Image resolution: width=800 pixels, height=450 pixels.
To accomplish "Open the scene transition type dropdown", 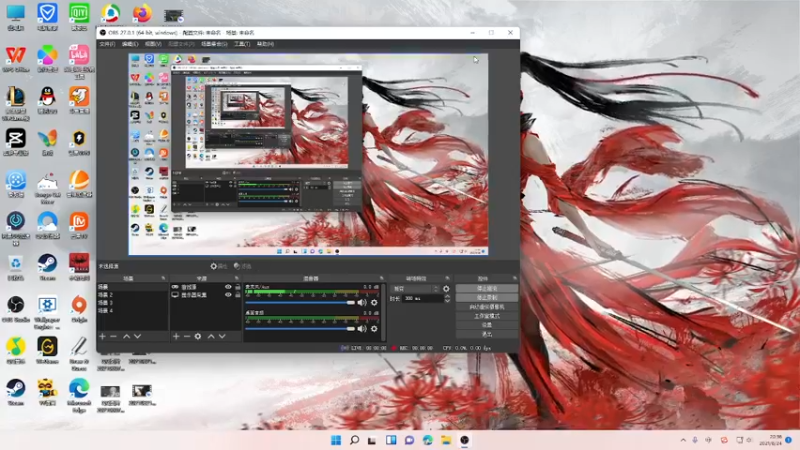I will click(415, 289).
